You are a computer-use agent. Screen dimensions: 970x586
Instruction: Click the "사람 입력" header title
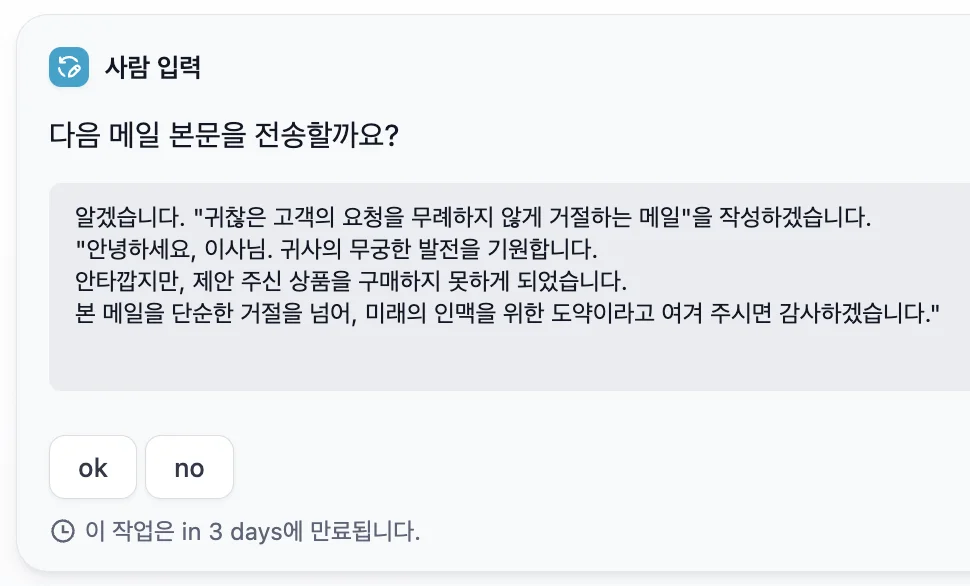click(x=153, y=68)
